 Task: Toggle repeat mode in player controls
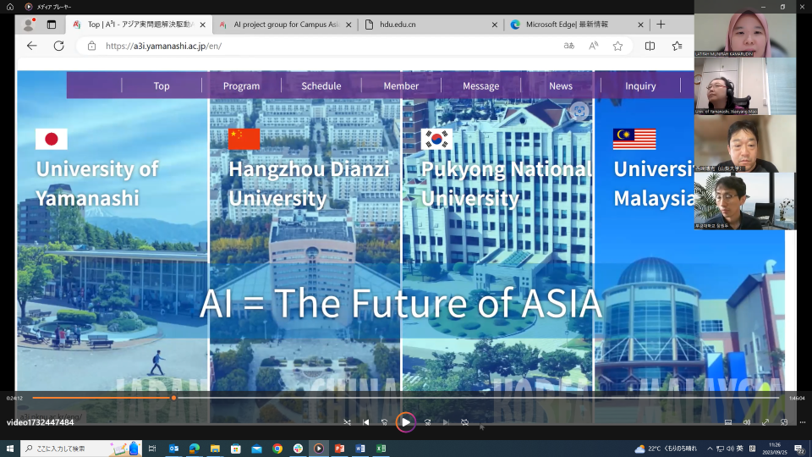[x=465, y=423]
